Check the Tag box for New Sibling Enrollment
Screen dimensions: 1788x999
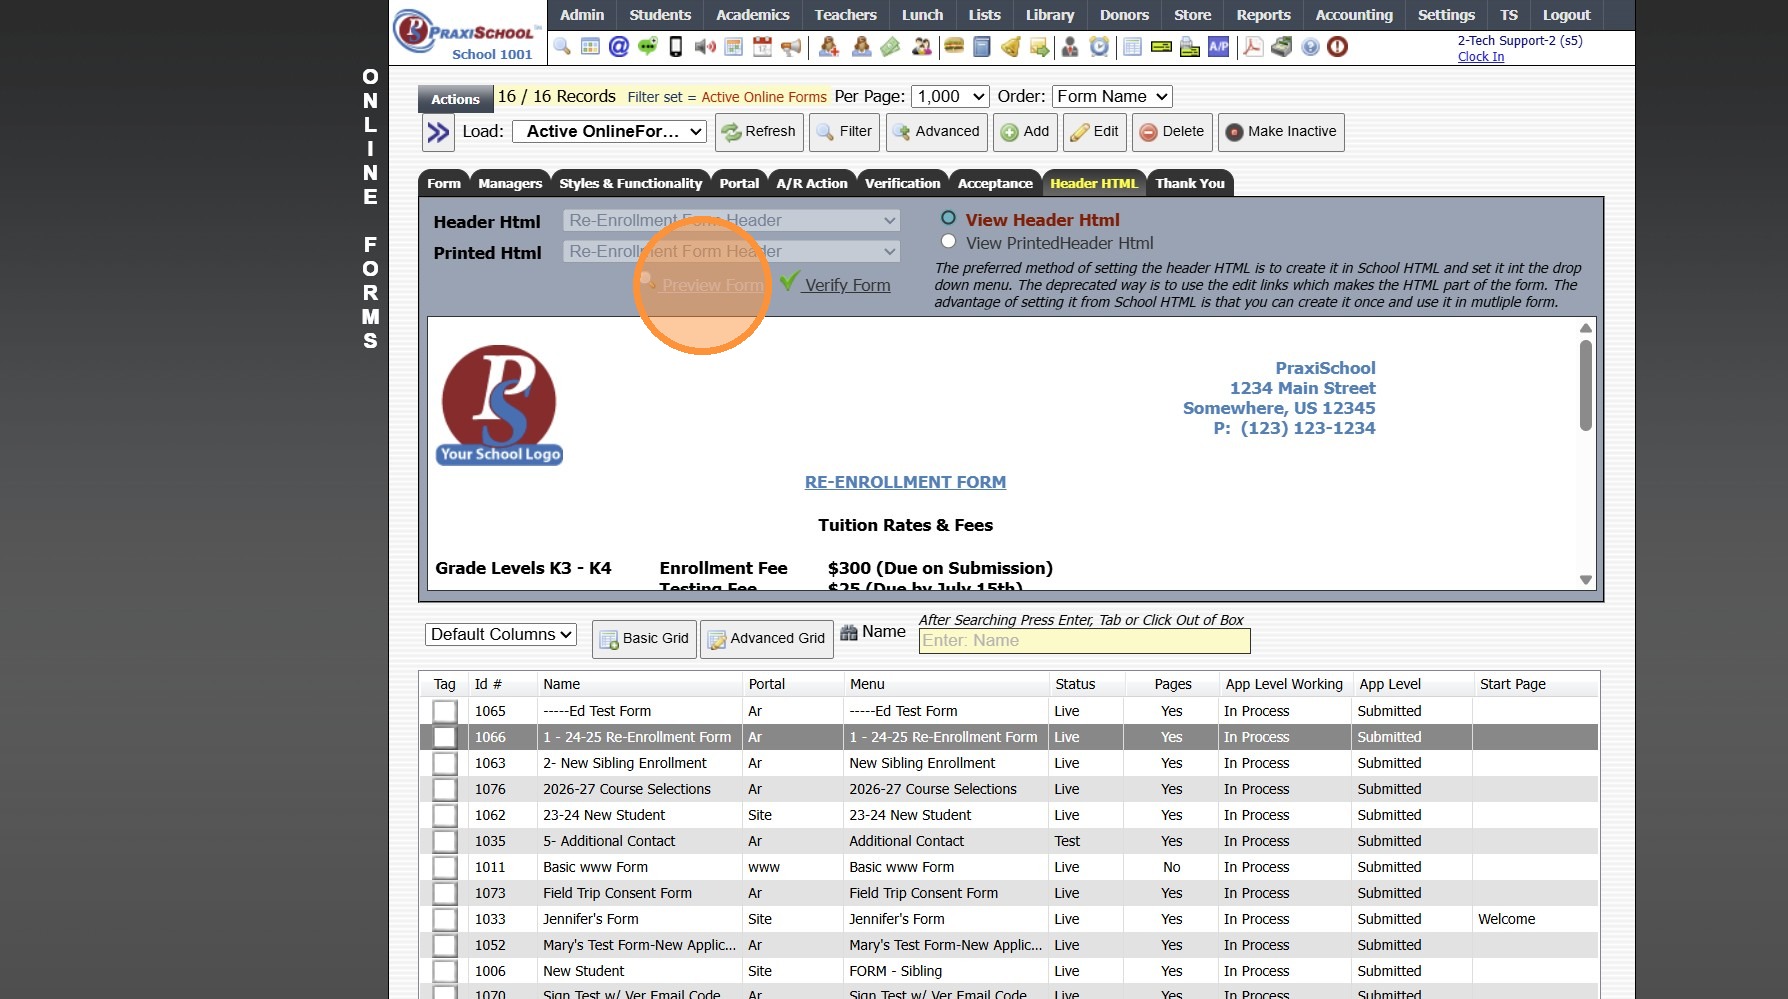click(445, 763)
